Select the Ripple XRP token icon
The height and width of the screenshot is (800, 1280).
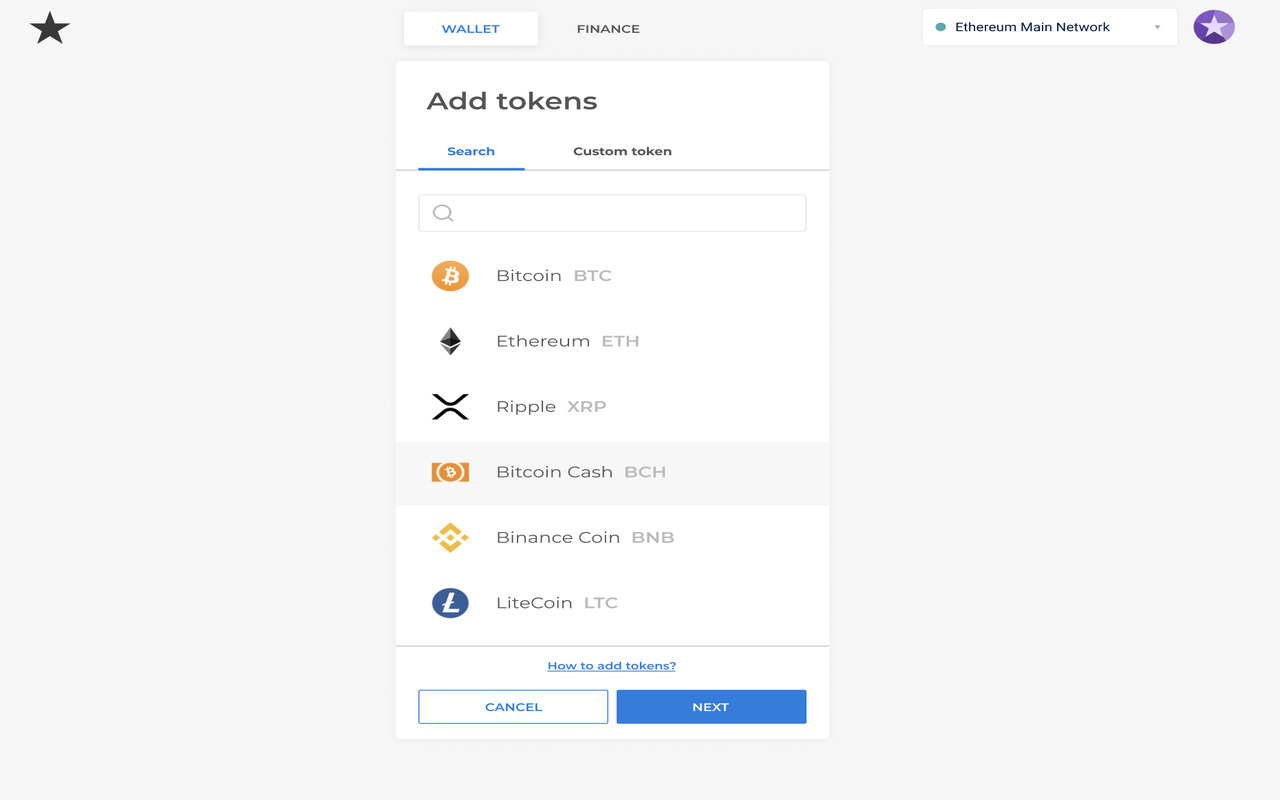pyautogui.click(x=450, y=406)
